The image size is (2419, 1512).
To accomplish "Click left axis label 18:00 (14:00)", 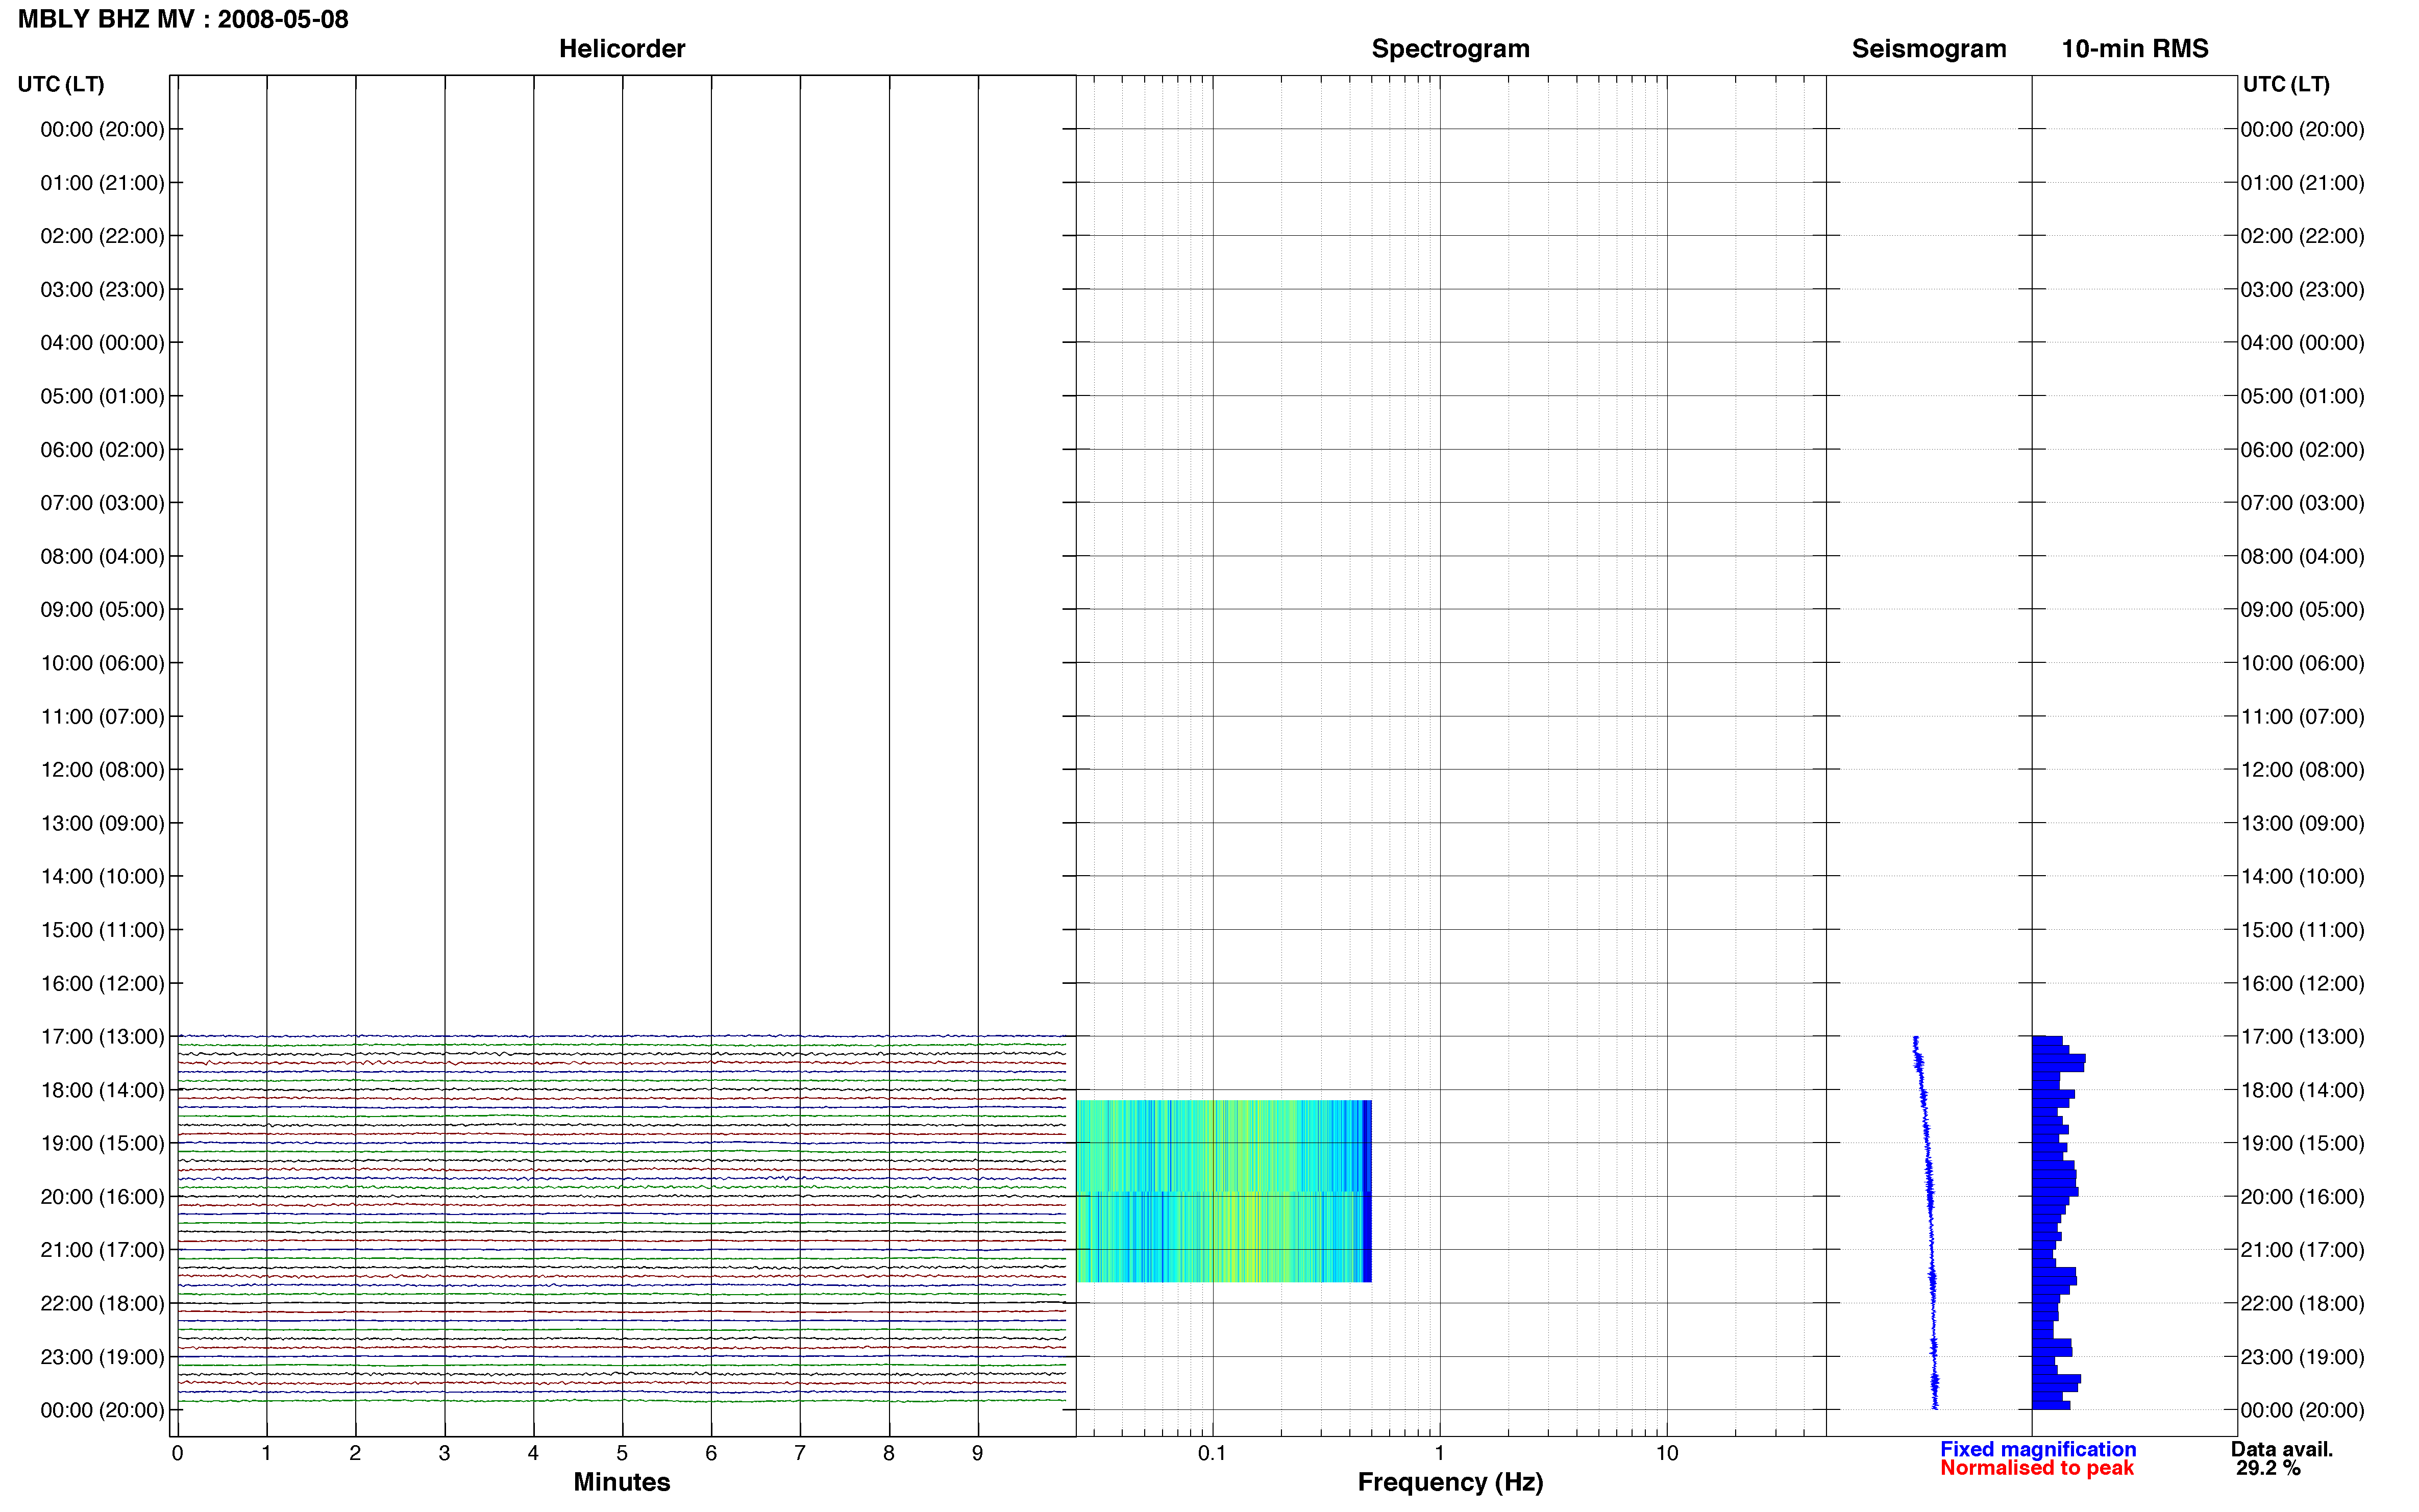I will point(102,1090).
